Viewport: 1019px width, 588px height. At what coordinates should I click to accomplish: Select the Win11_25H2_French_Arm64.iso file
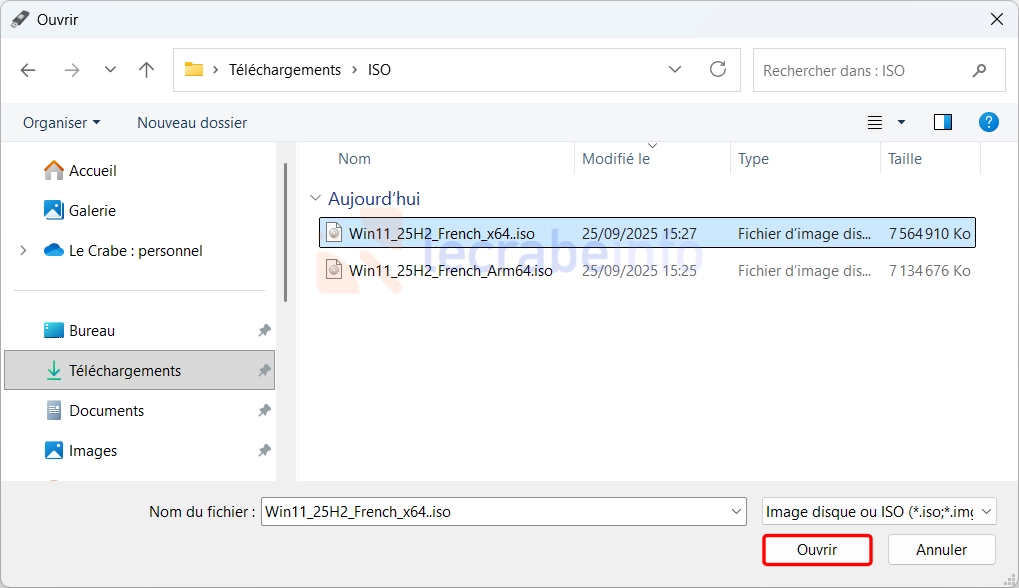point(450,271)
